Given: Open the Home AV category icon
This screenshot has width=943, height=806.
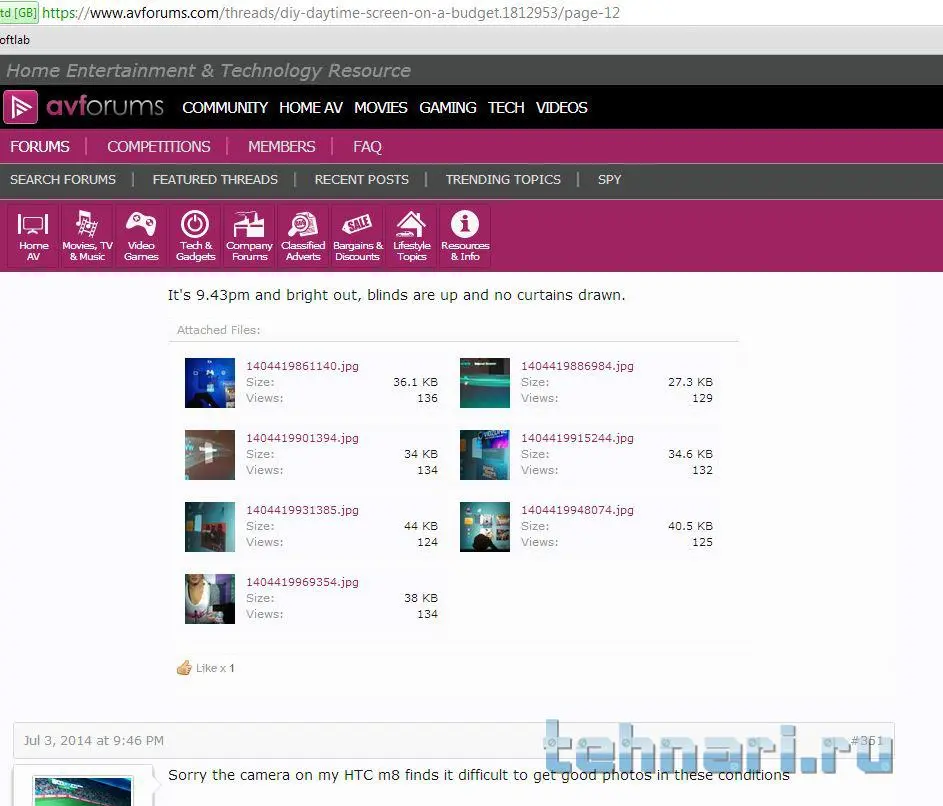Looking at the screenshot, I should [x=33, y=236].
